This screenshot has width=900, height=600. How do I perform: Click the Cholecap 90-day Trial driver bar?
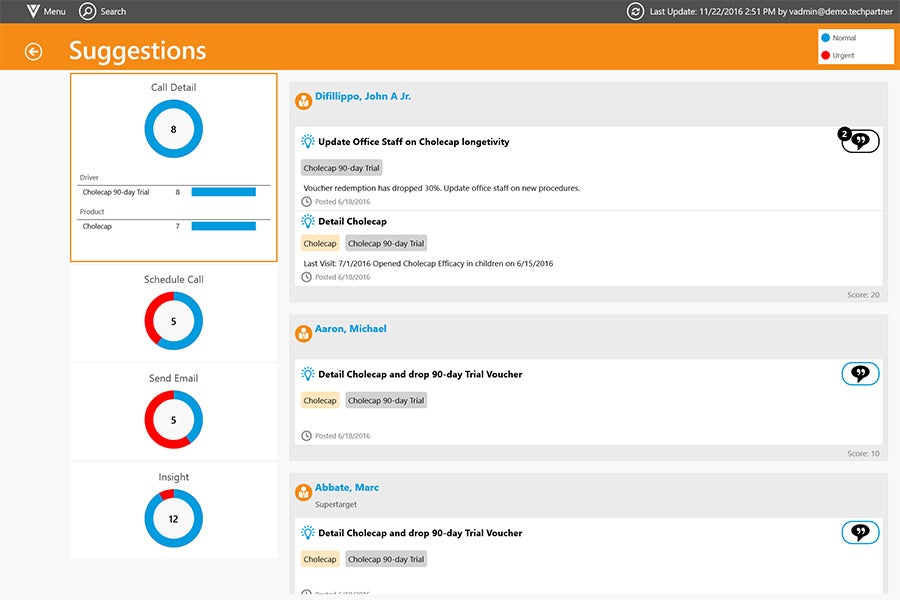pyautogui.click(x=223, y=192)
